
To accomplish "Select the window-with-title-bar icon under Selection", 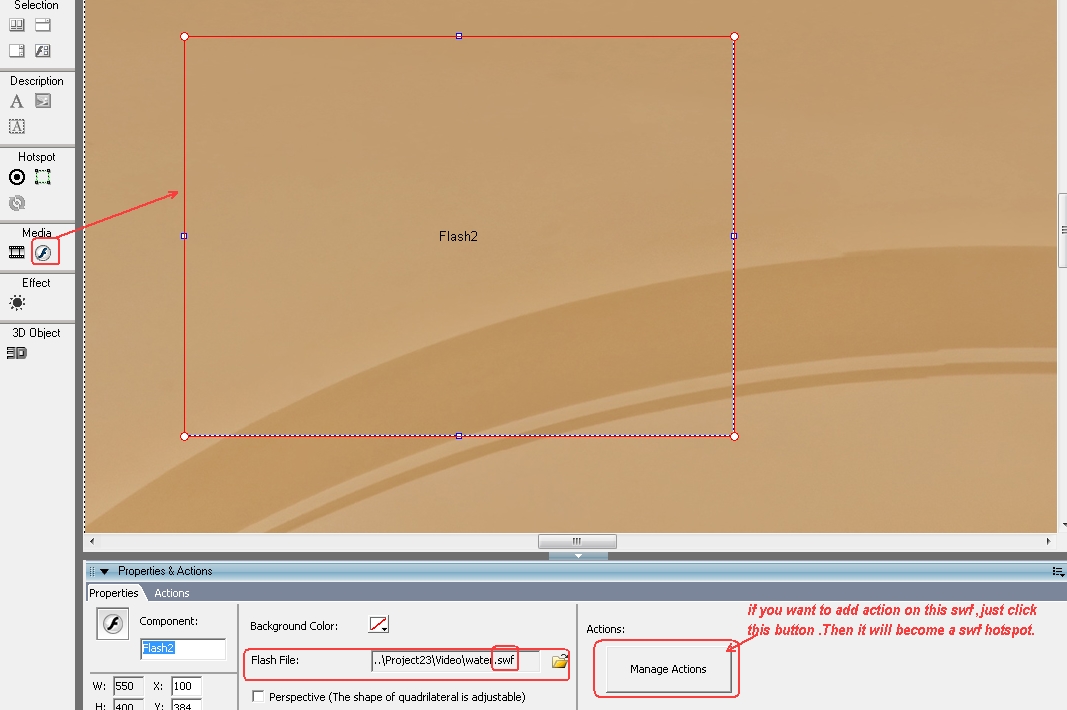I will (43, 25).
